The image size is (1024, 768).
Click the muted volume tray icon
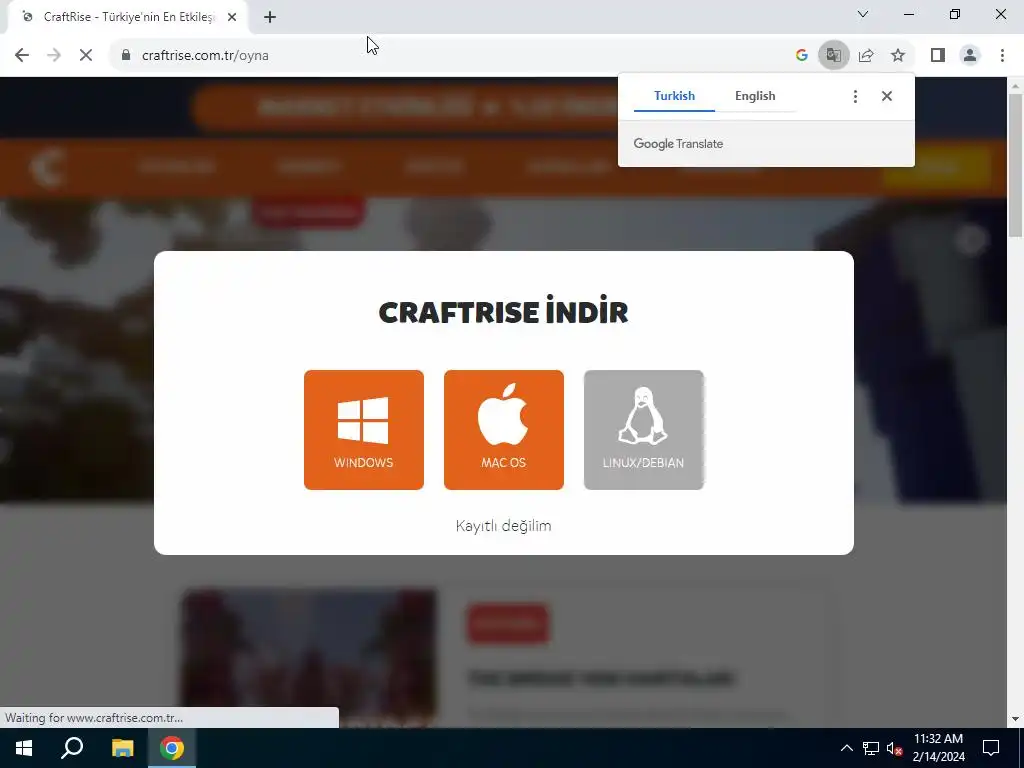click(x=894, y=748)
